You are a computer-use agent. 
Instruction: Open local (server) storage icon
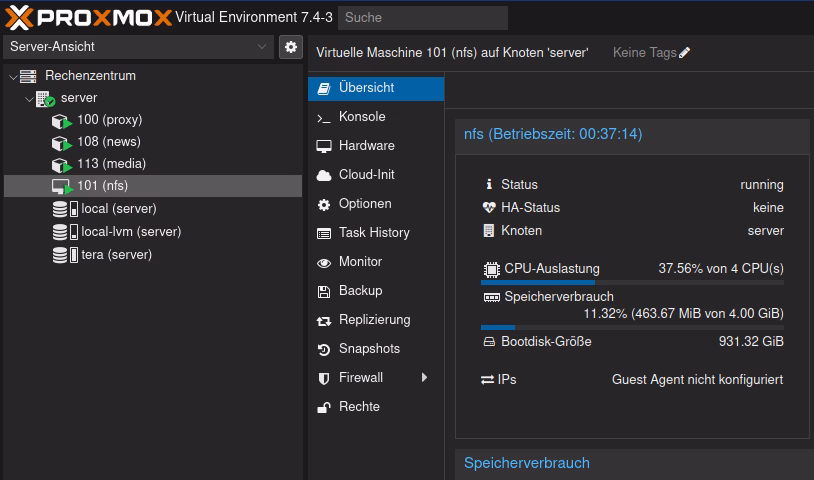[x=65, y=209]
